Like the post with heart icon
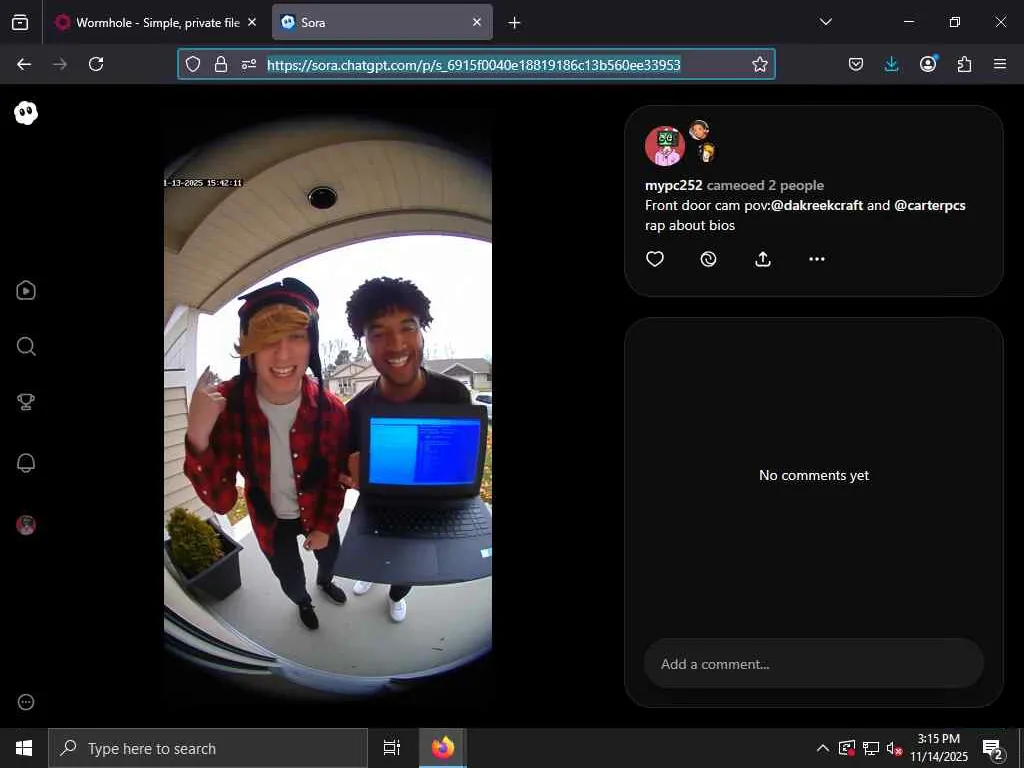 tap(655, 259)
